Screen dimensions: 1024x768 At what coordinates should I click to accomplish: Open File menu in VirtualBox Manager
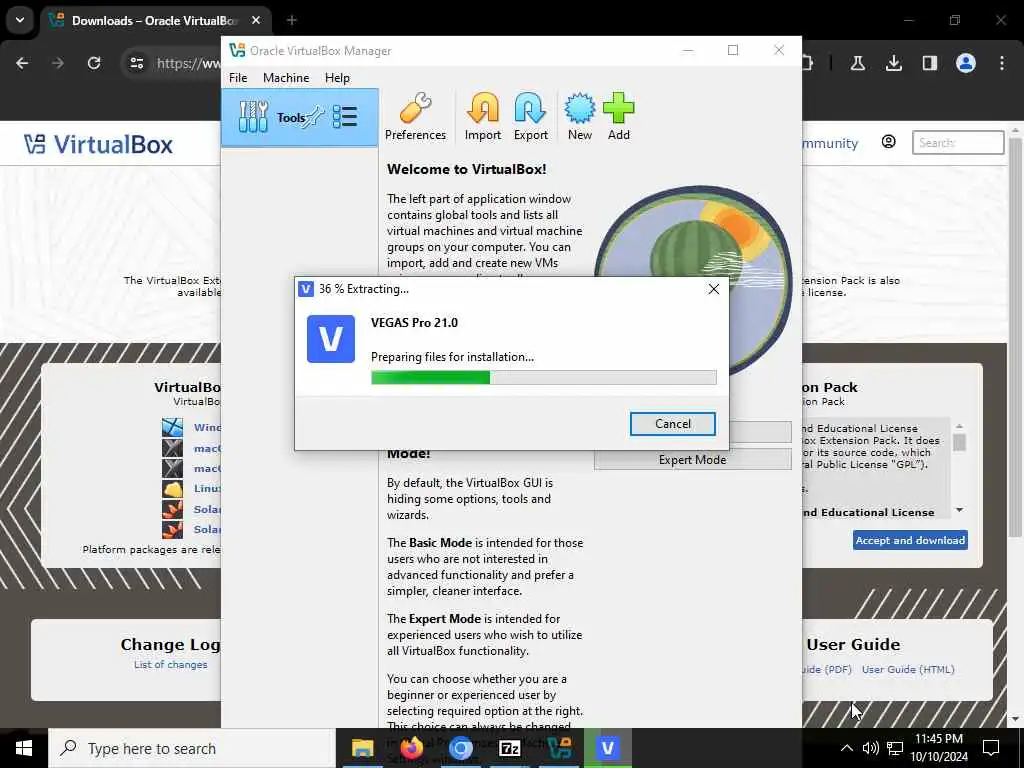pos(238,78)
